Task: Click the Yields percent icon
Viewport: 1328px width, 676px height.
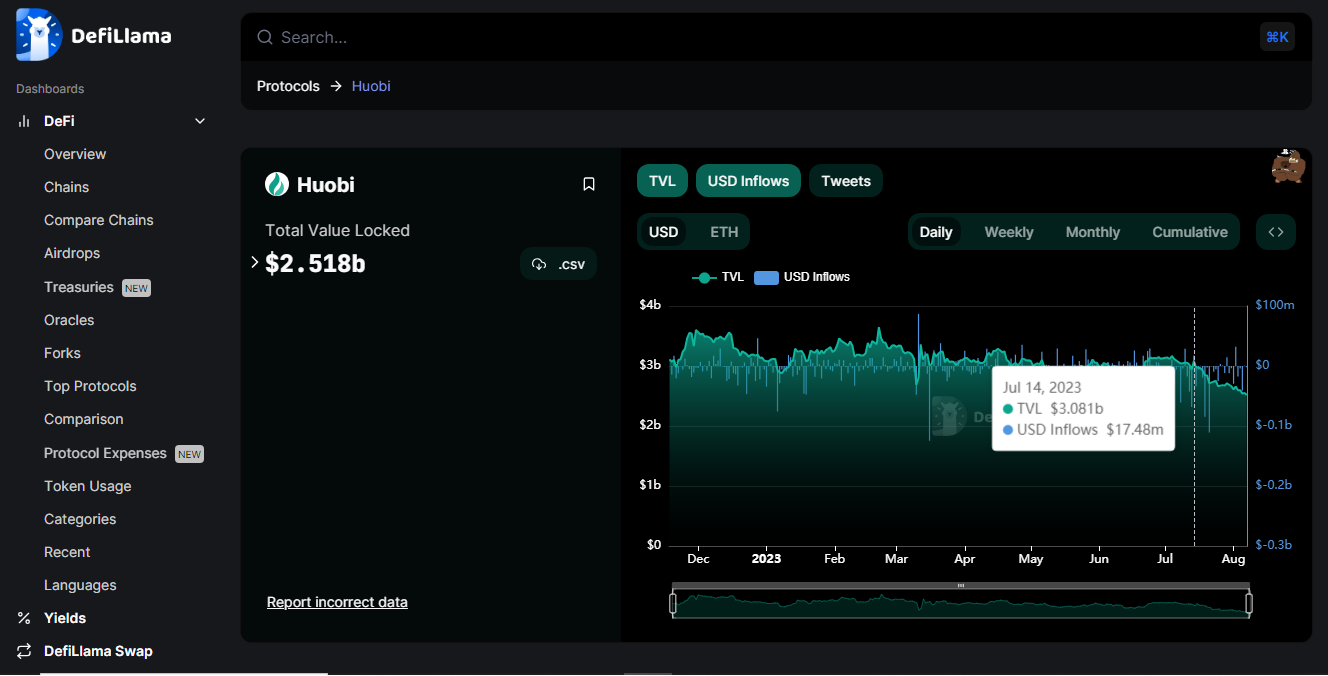Action: coord(24,618)
